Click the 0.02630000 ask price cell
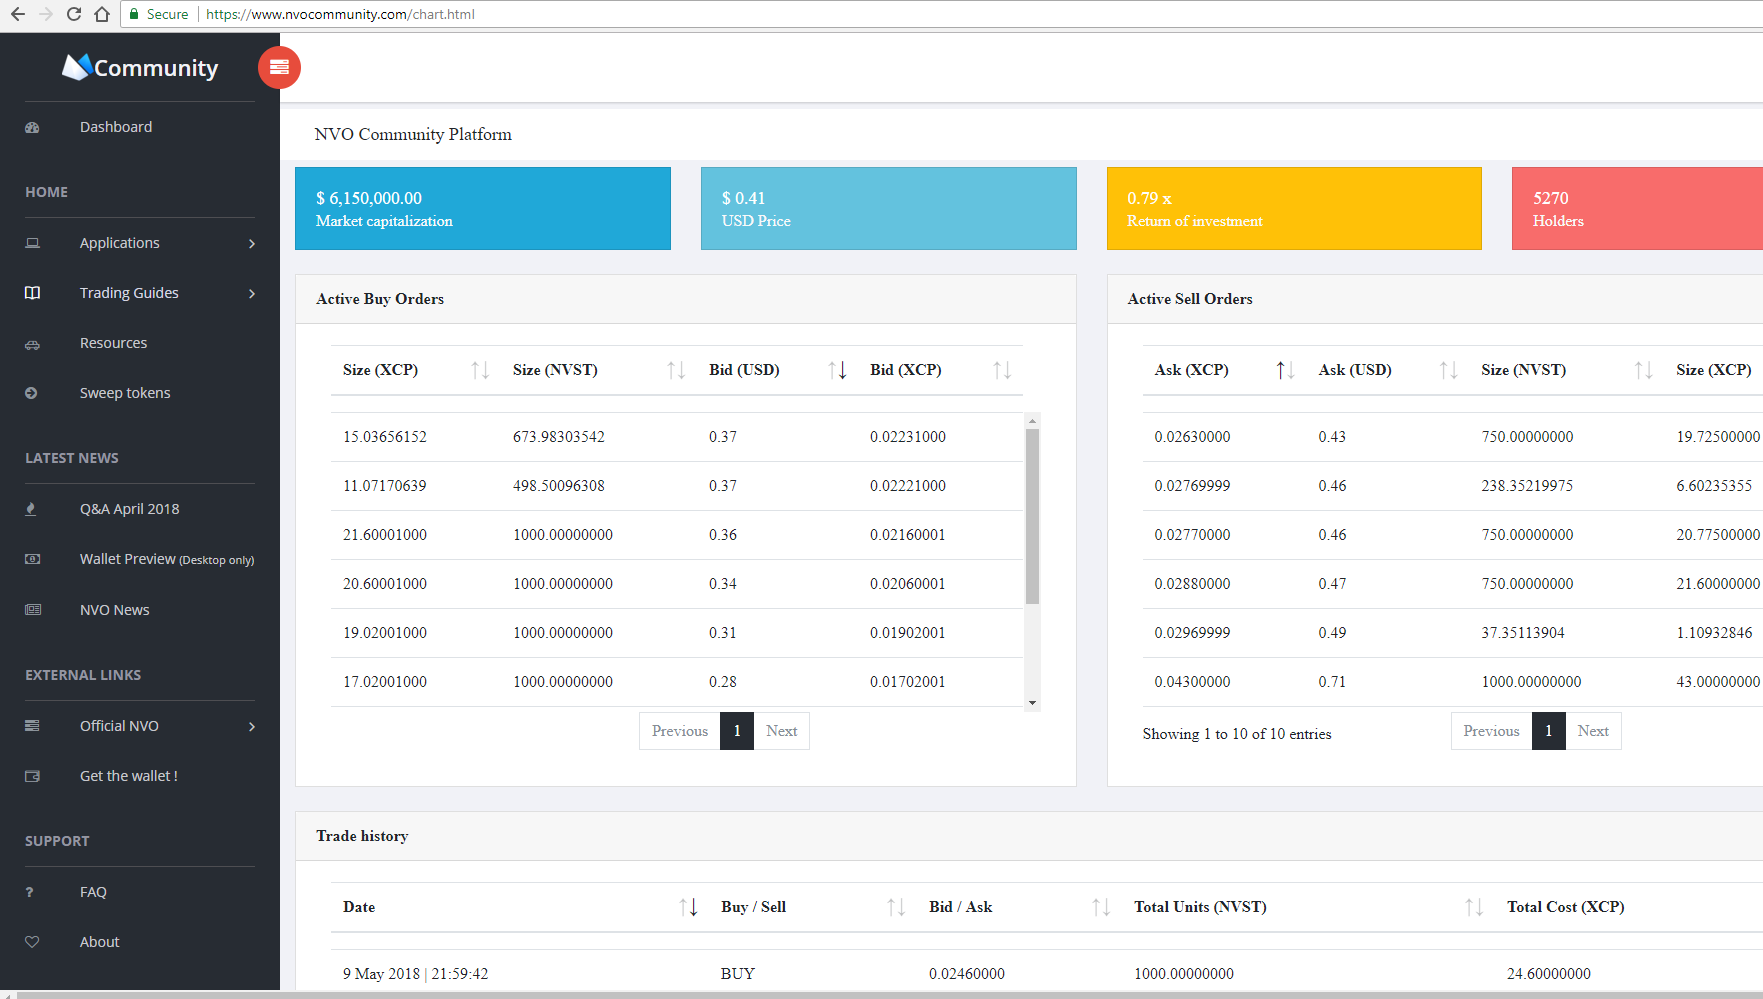The width and height of the screenshot is (1763, 999). (x=1192, y=437)
